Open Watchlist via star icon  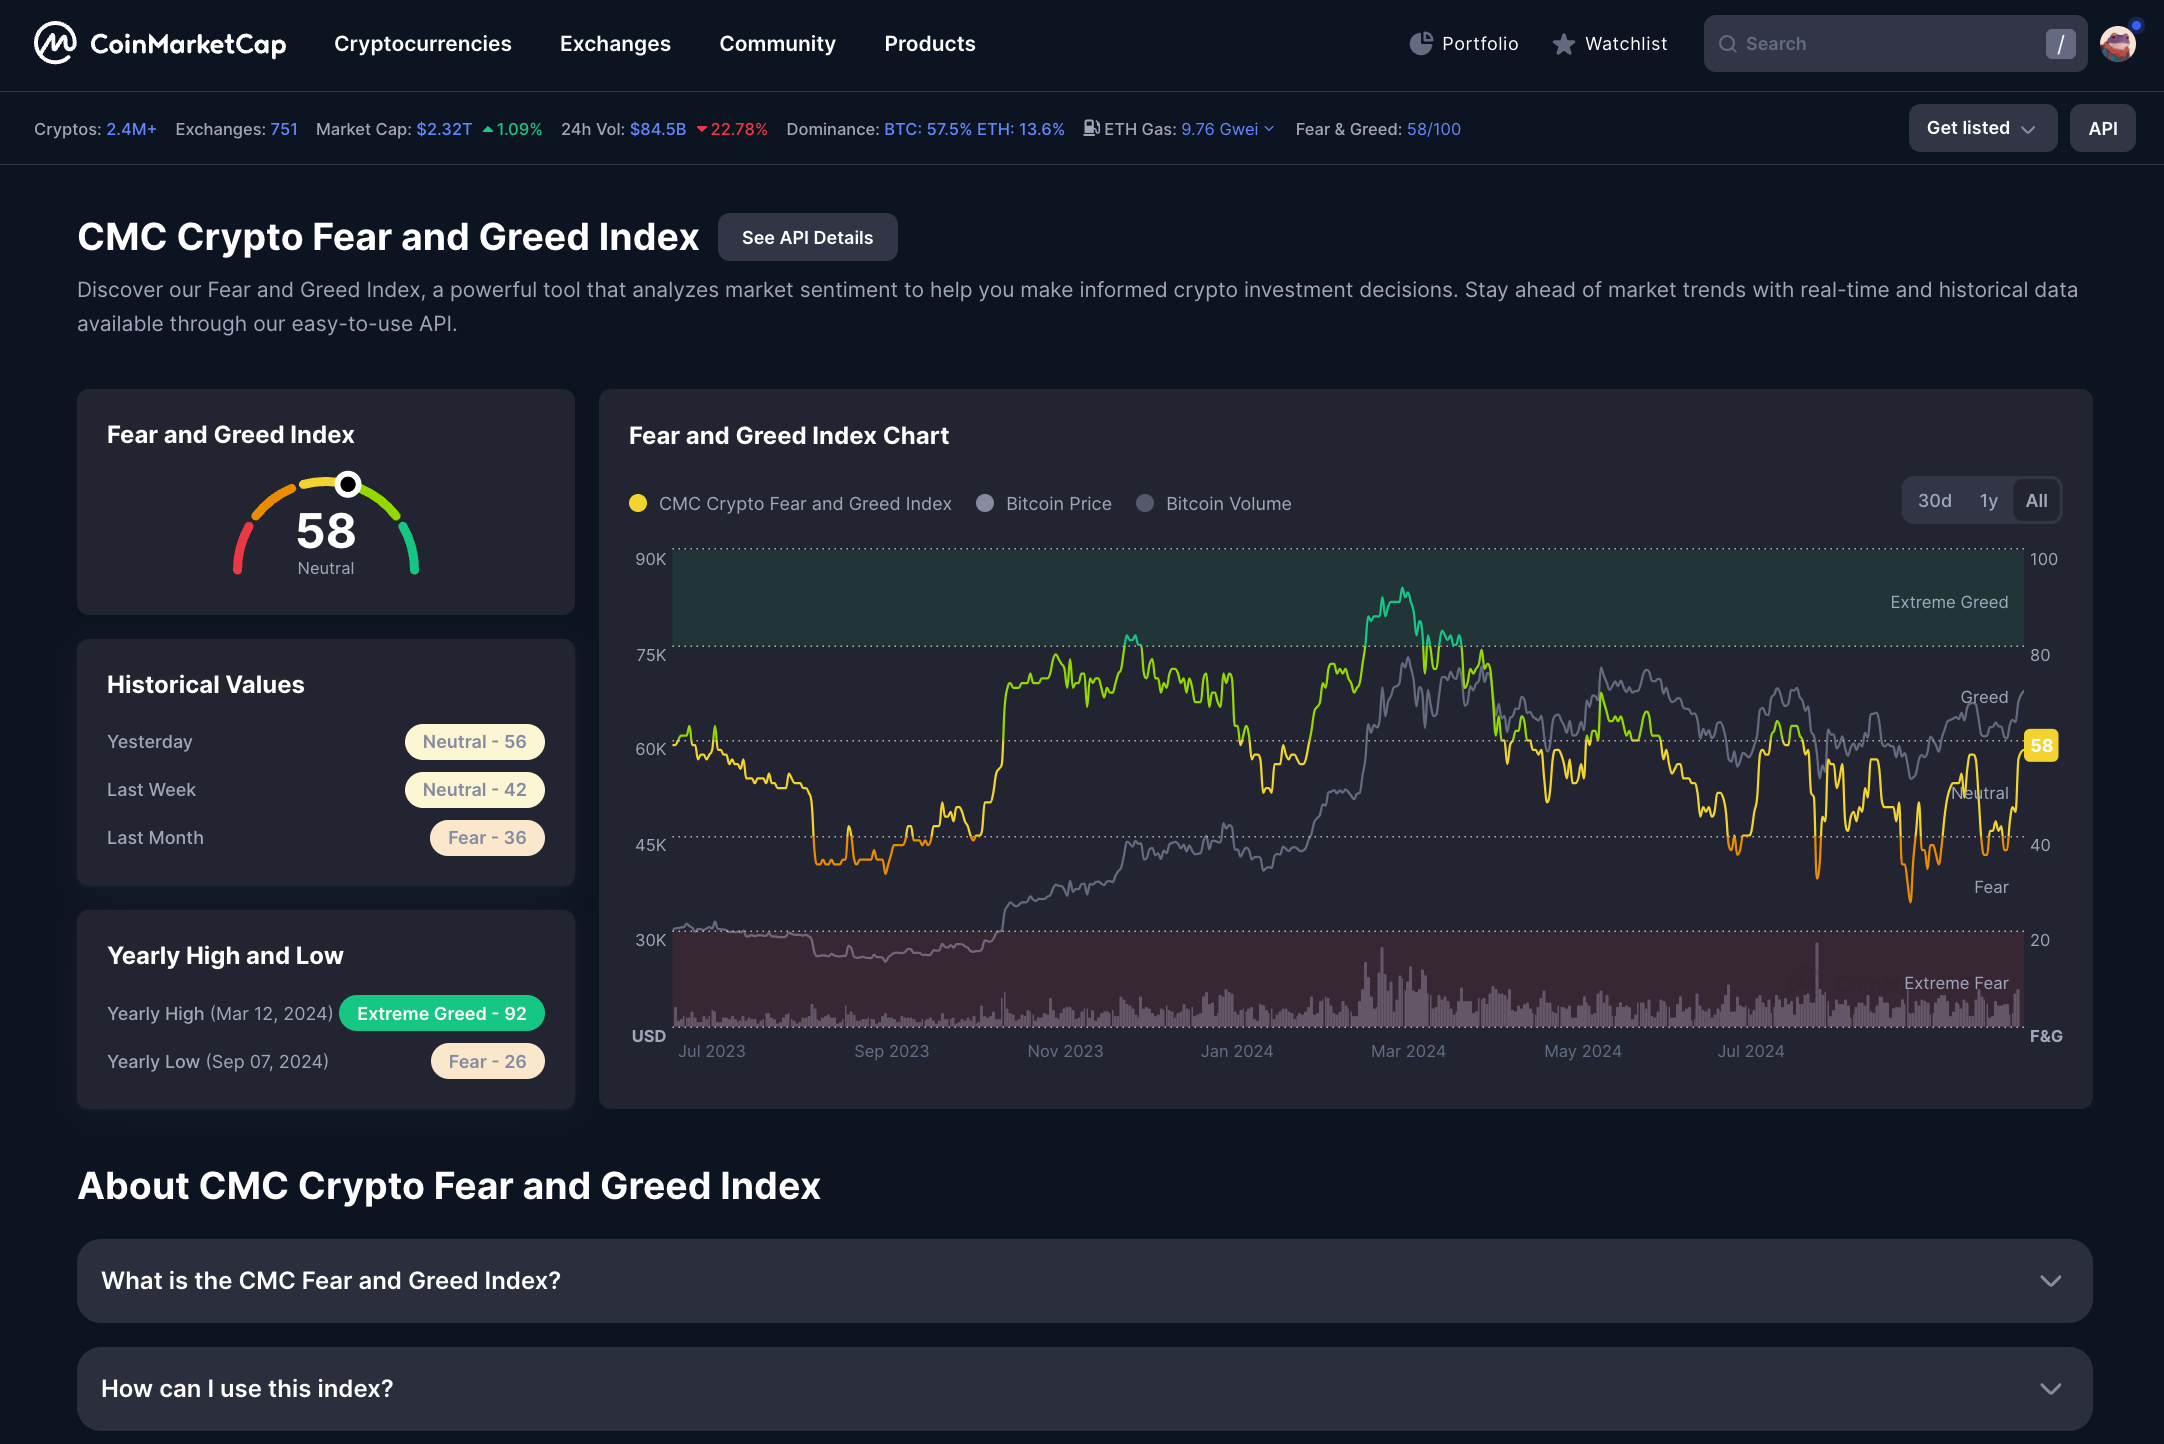coord(1564,44)
